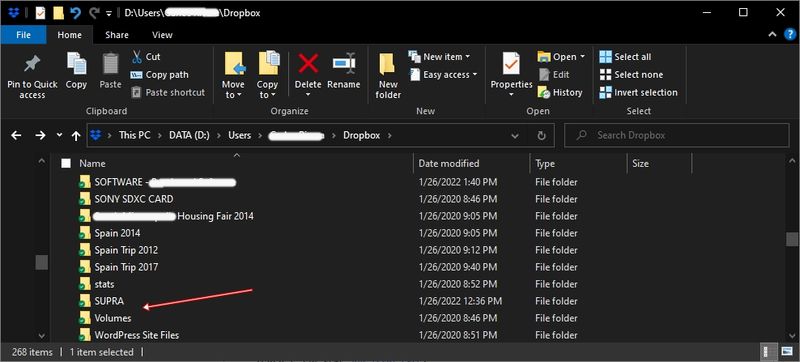
Task: Click Cut in the Clipboard group
Action: click(145, 57)
